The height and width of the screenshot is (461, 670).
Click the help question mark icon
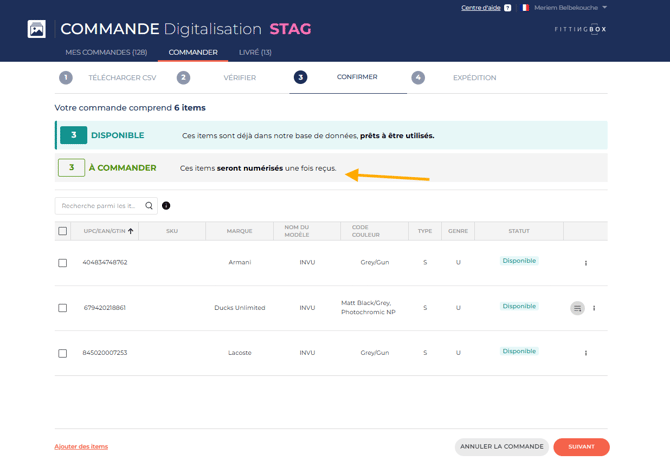[508, 8]
